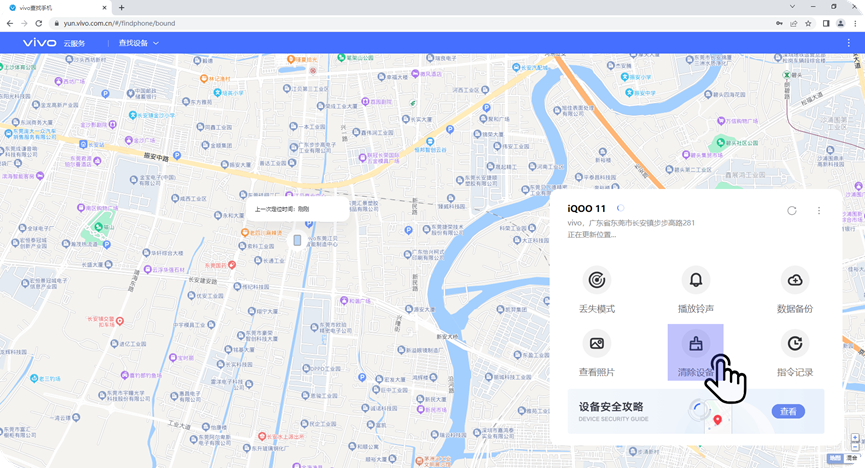Zoom in the map with plus button
Image resolution: width=865 pixels, height=468 pixels.
coord(855,438)
